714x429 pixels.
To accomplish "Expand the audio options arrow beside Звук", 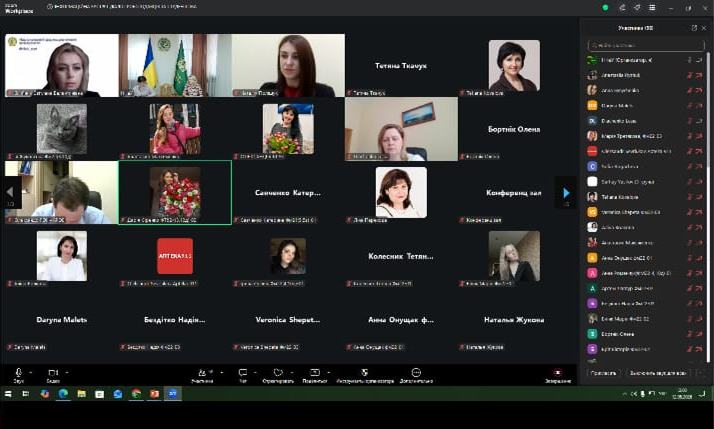I will [31, 373].
